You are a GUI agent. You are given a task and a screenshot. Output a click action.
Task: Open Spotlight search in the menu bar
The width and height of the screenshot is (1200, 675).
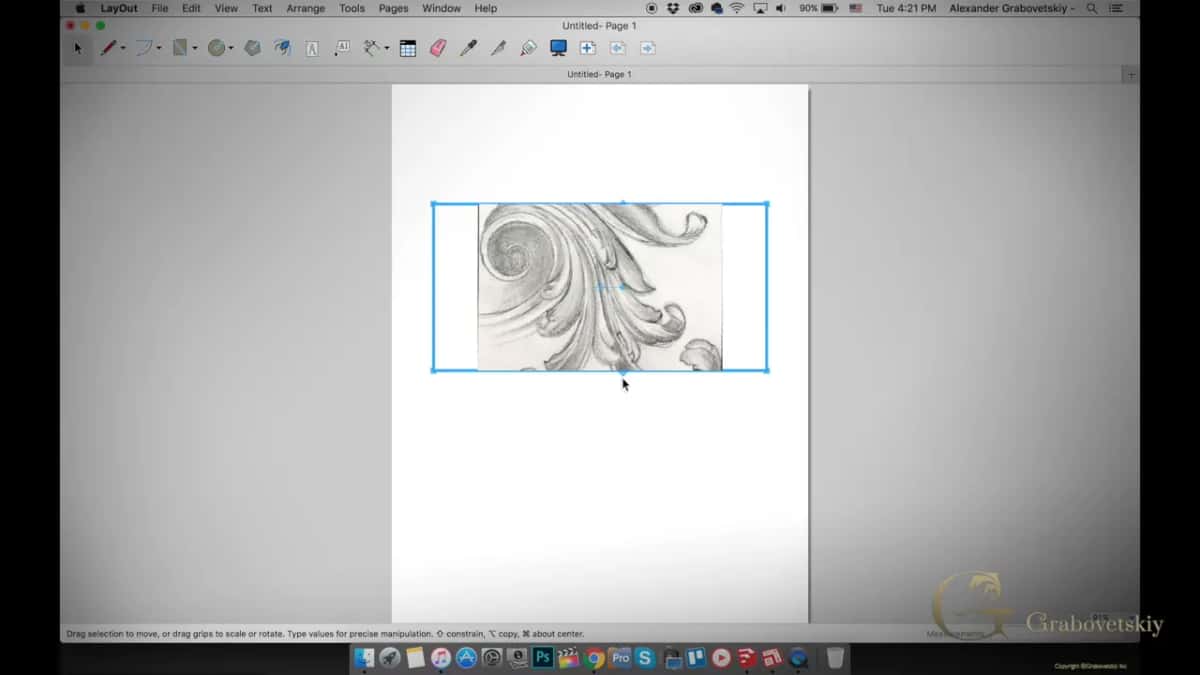1092,8
